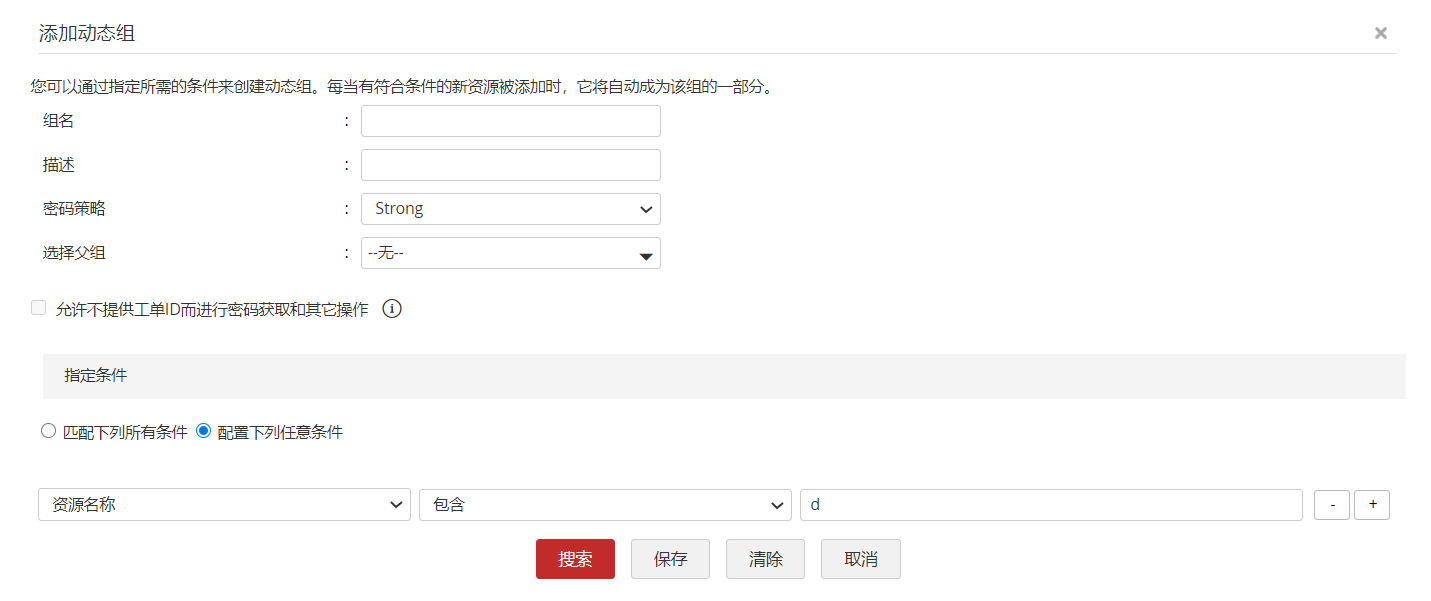This screenshot has width=1431, height=601.
Task: Remove condition row with minus button
Action: click(1332, 505)
